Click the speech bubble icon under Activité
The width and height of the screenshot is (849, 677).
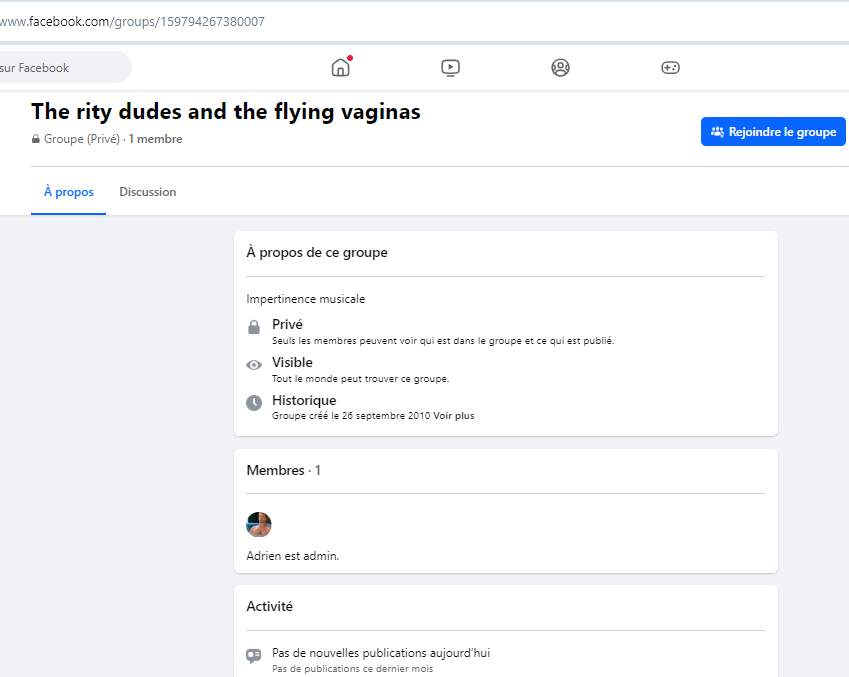(x=254, y=656)
